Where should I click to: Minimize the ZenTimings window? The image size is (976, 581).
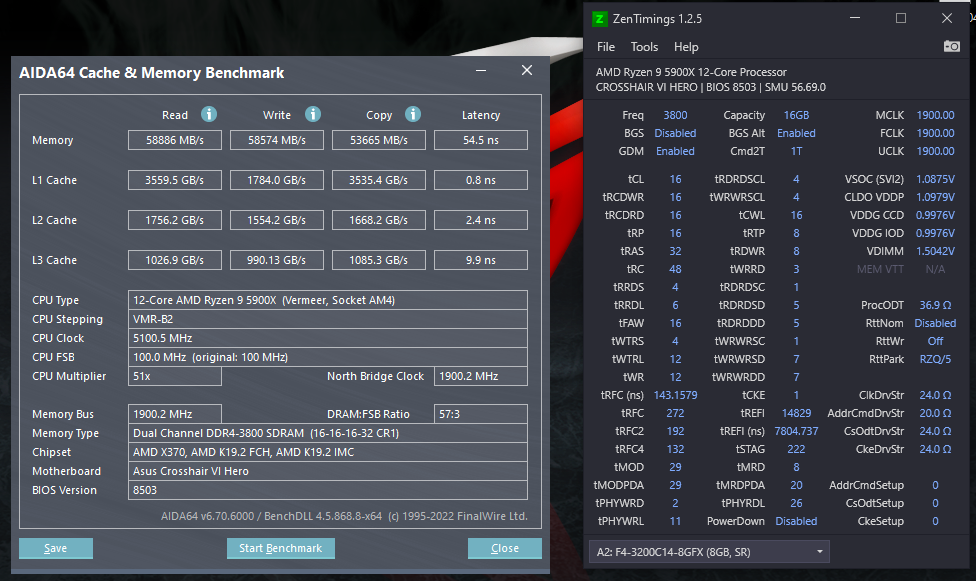pos(855,18)
